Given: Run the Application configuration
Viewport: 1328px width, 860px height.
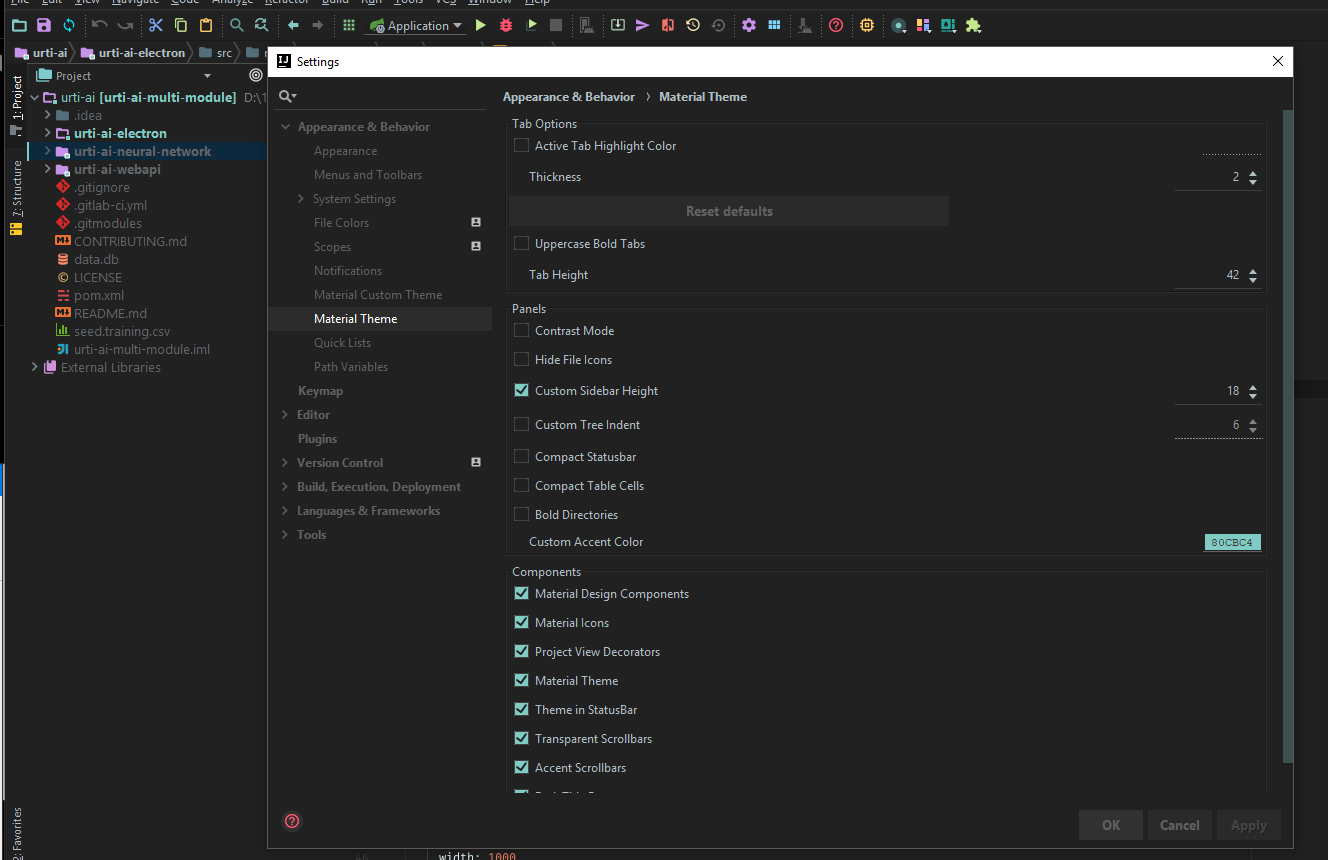Looking at the screenshot, I should pyautogui.click(x=481, y=25).
